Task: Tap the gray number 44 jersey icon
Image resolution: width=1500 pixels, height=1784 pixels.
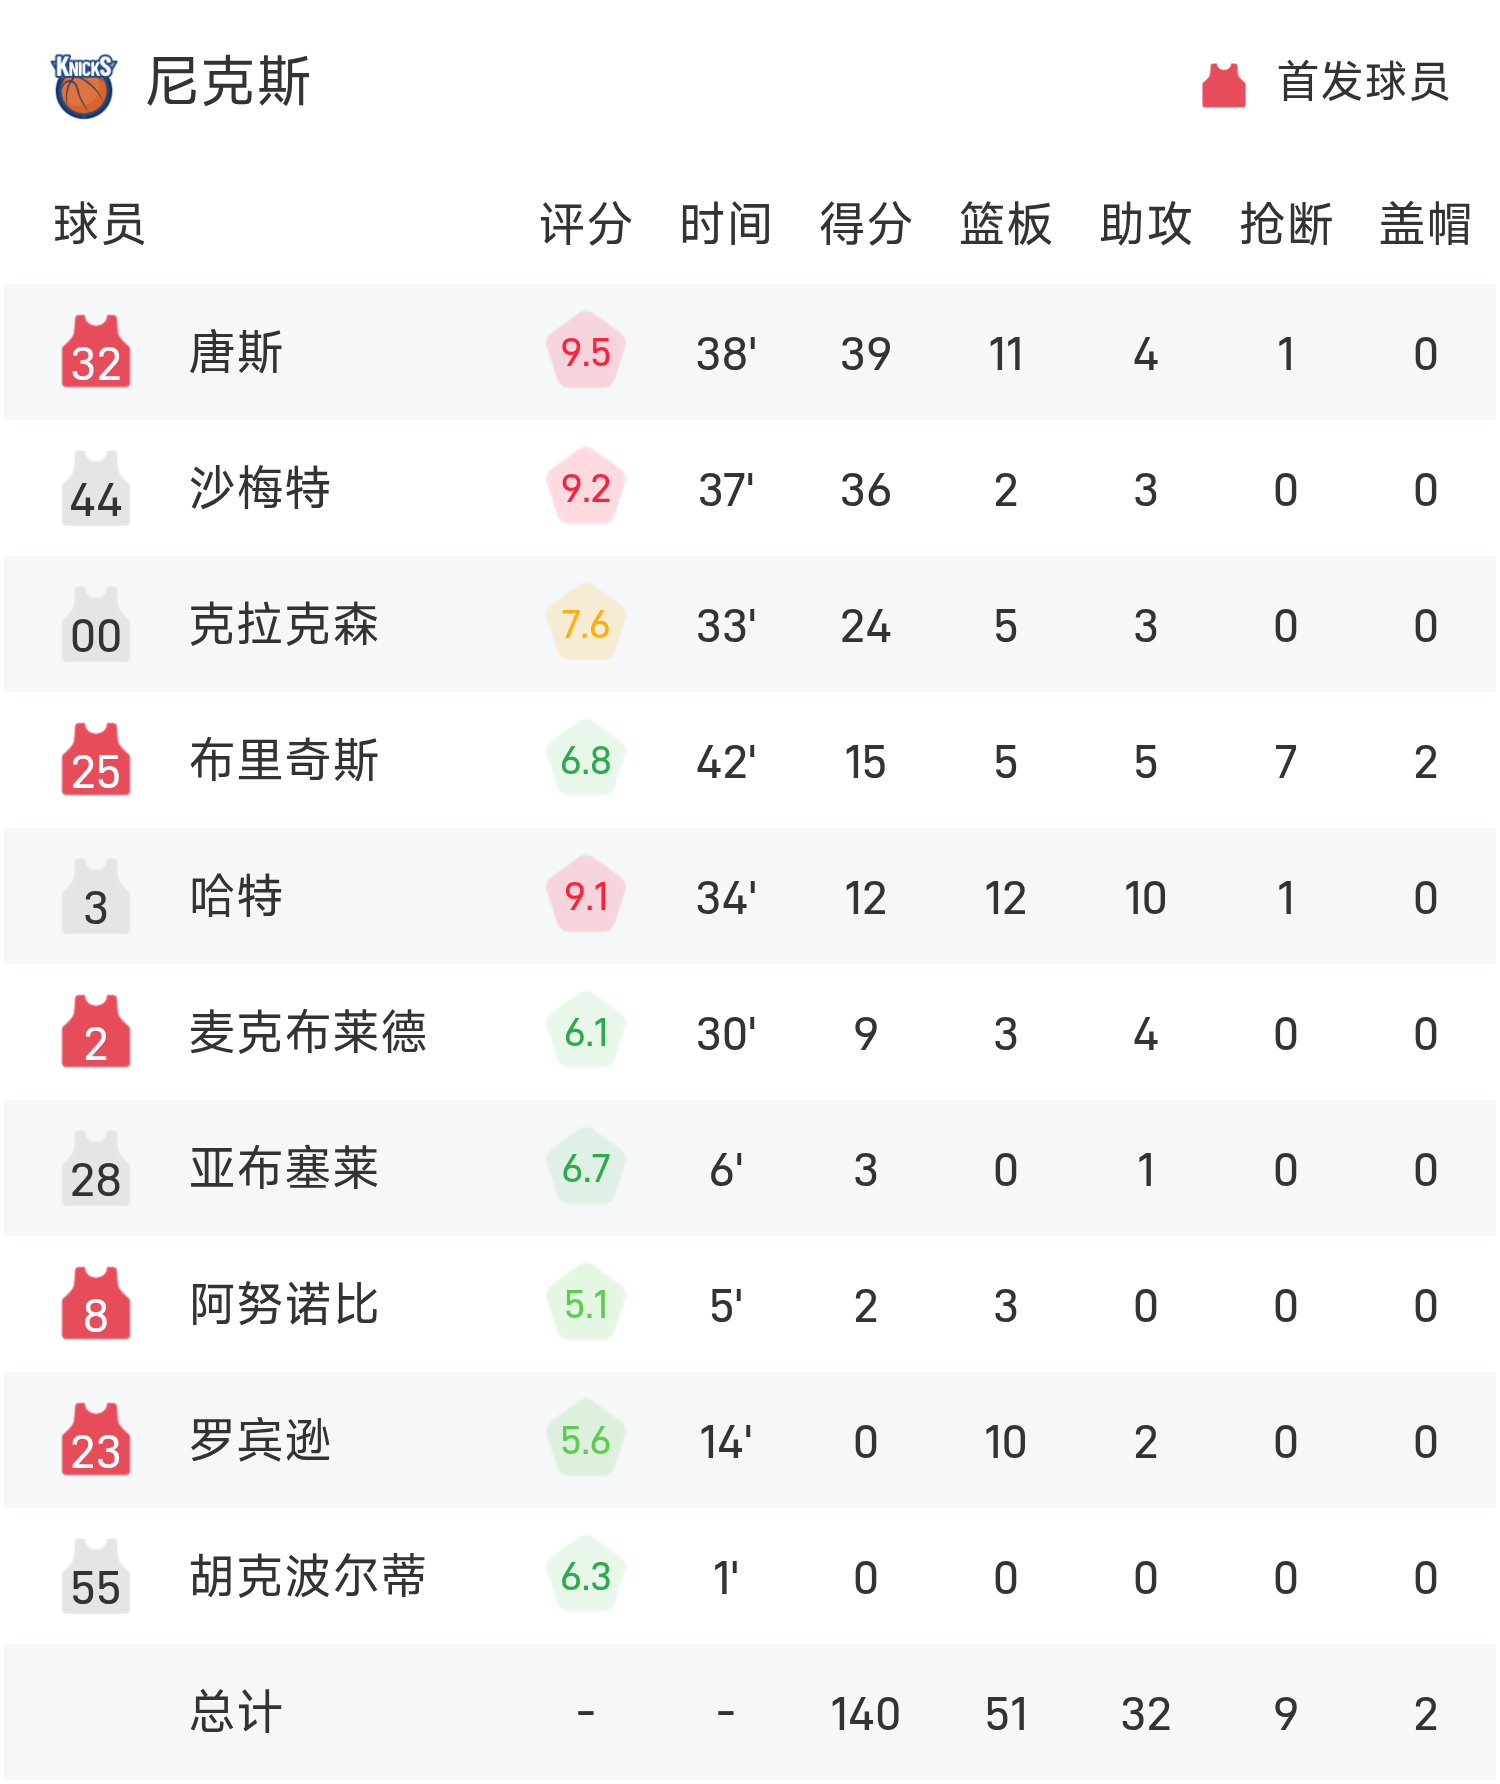Action: tap(96, 488)
